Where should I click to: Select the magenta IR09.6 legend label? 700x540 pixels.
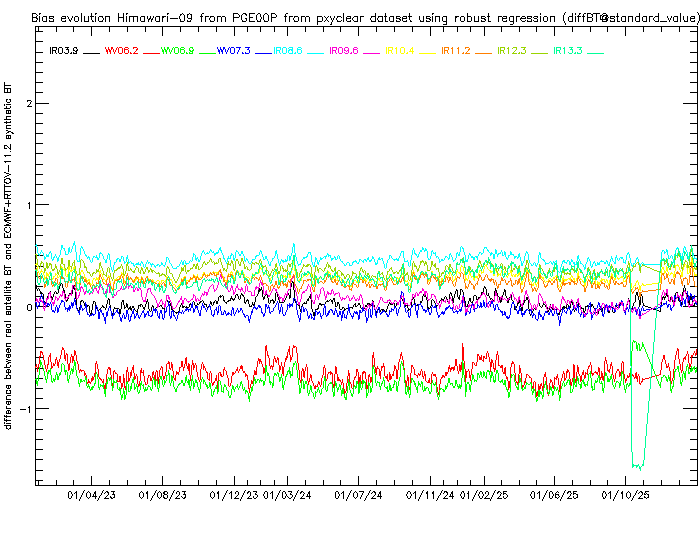coord(344,50)
